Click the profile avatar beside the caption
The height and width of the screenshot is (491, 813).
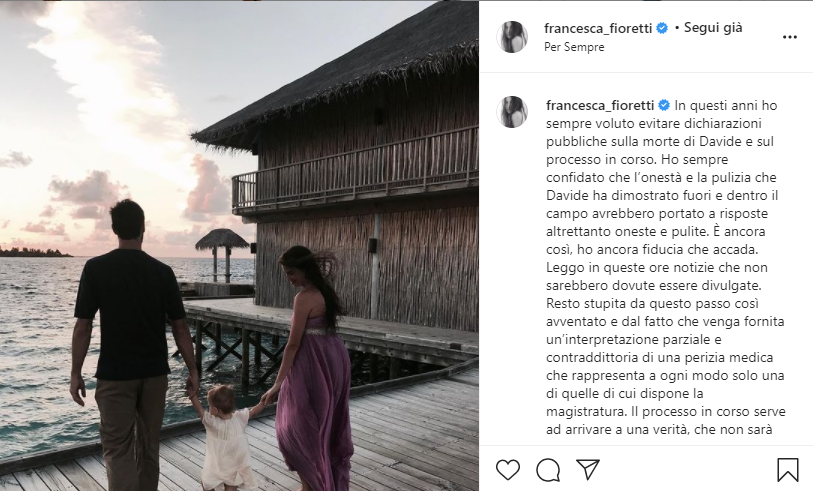[513, 112]
